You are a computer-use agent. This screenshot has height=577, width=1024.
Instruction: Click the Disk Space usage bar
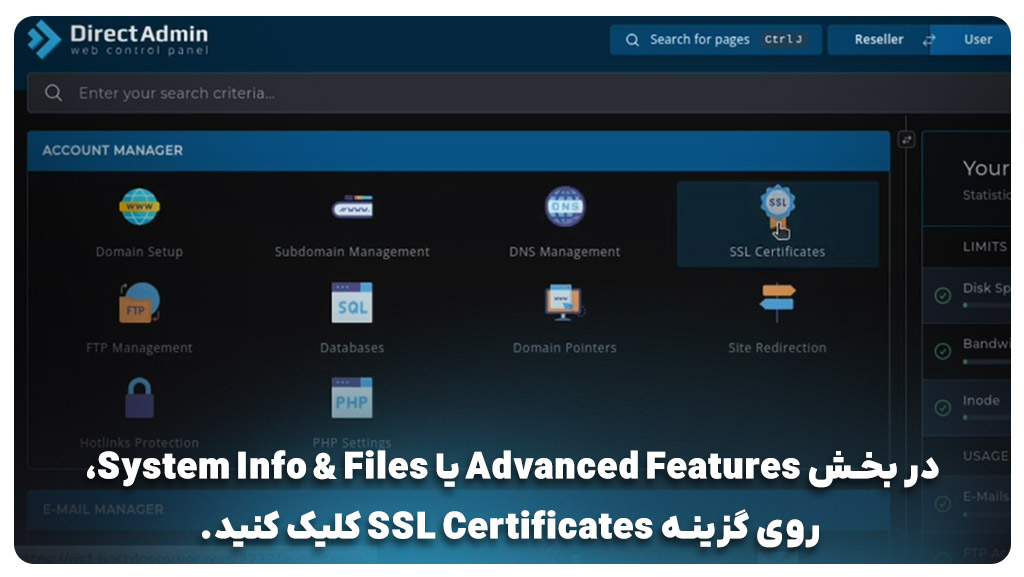pos(985,304)
